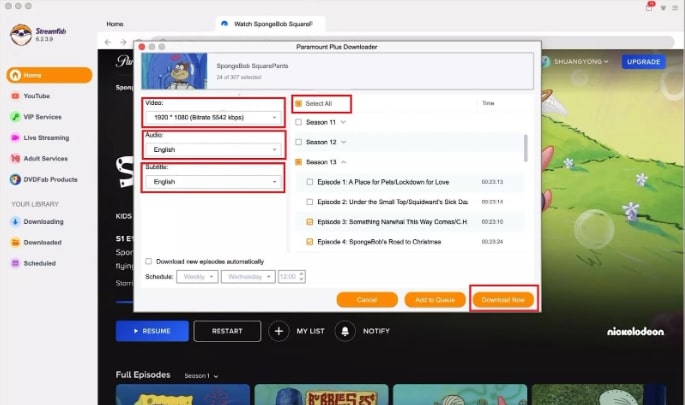Check the Season 12 checkbox
The width and height of the screenshot is (685, 405).
(298, 142)
